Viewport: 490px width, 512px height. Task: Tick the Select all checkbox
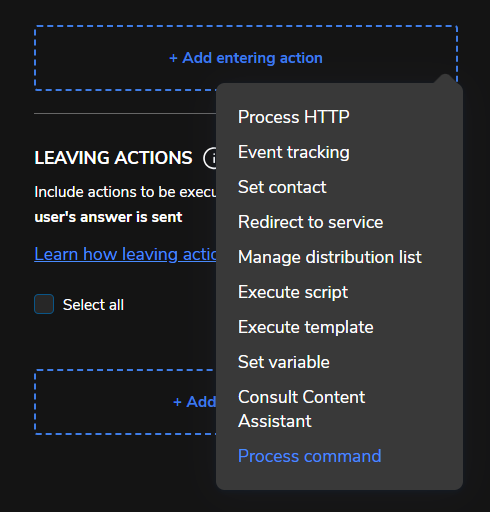[x=44, y=304]
